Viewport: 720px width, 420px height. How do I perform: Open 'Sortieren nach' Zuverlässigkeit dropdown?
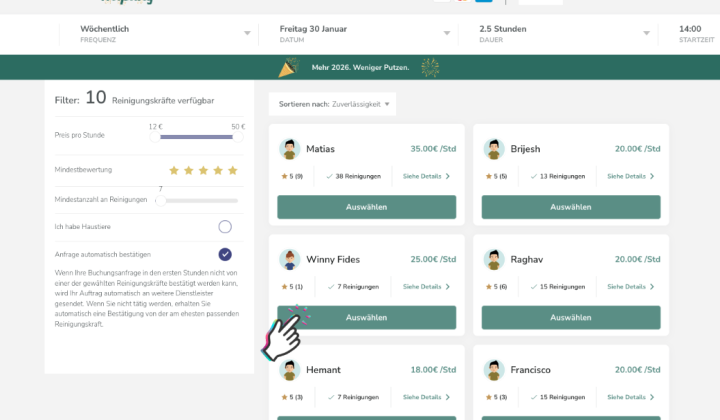[x=332, y=104]
